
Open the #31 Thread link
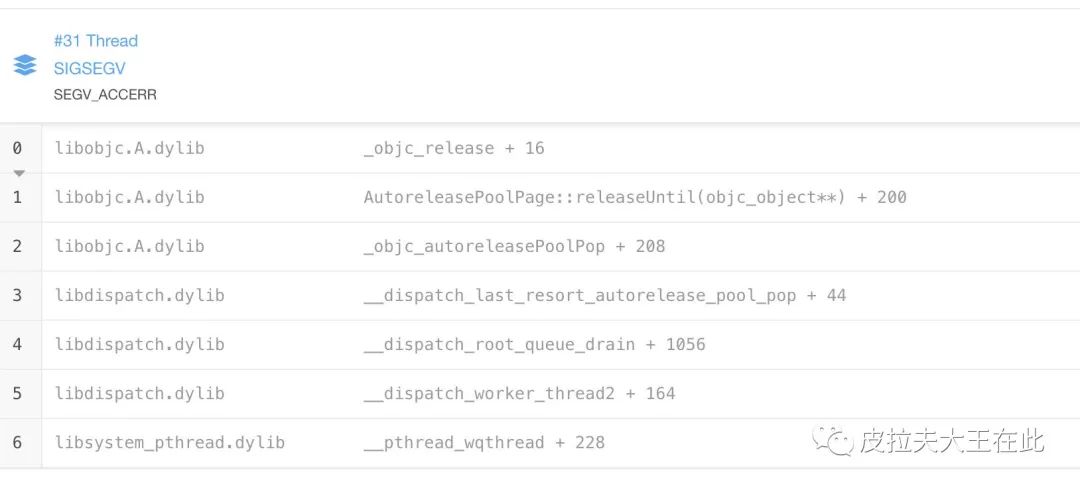coord(96,41)
